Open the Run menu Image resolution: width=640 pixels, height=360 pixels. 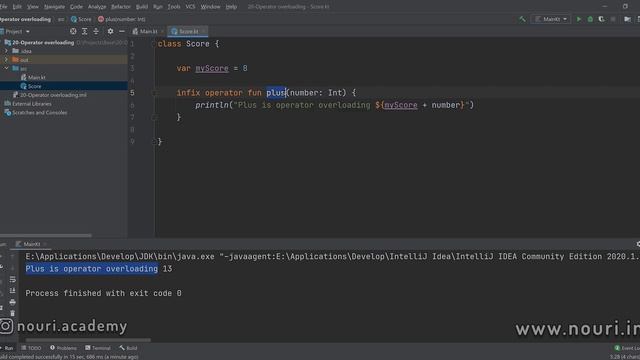coord(158,7)
